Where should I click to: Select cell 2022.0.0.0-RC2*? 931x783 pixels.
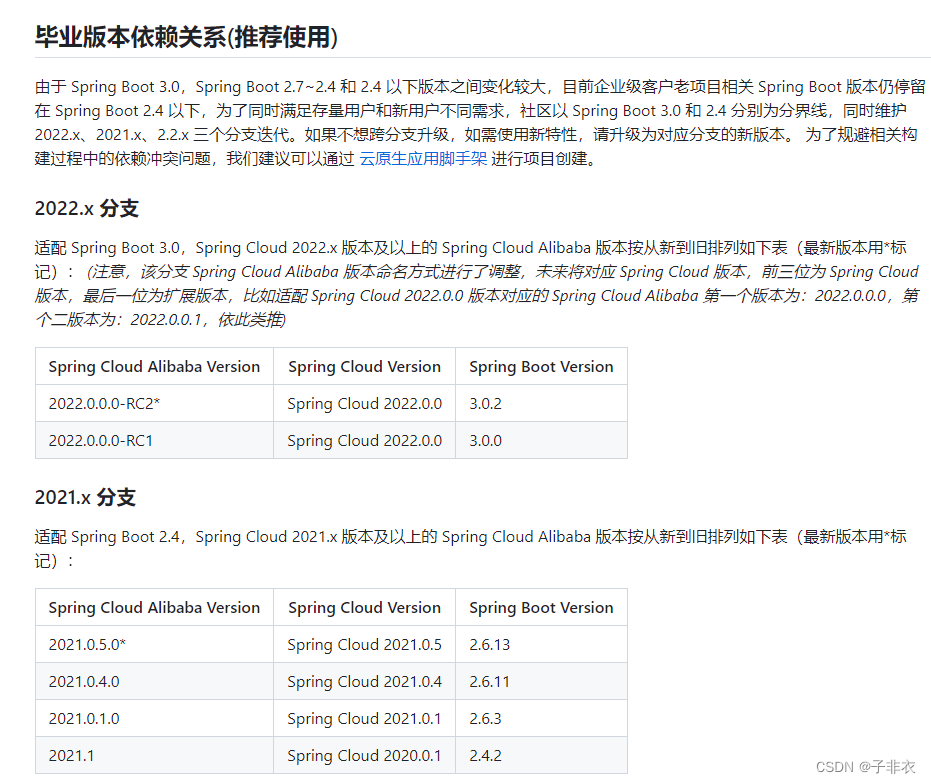154,404
